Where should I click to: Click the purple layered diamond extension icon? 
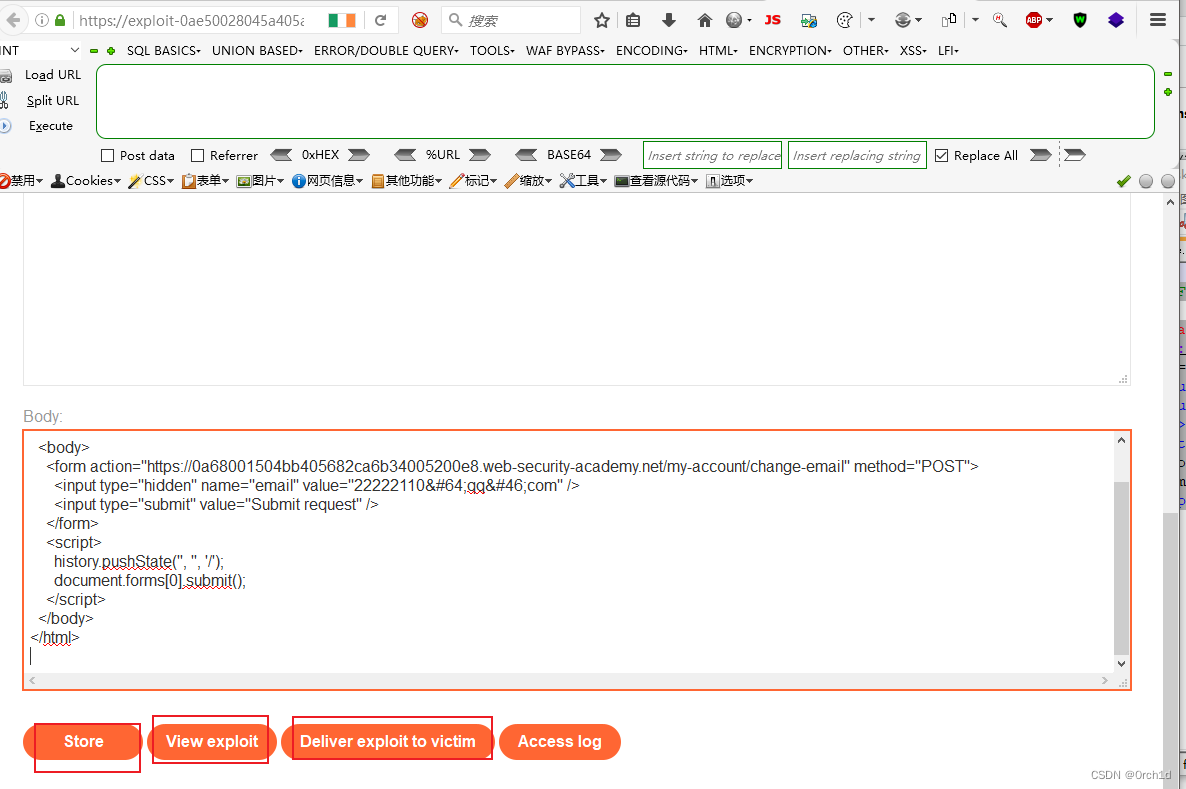tap(1116, 20)
